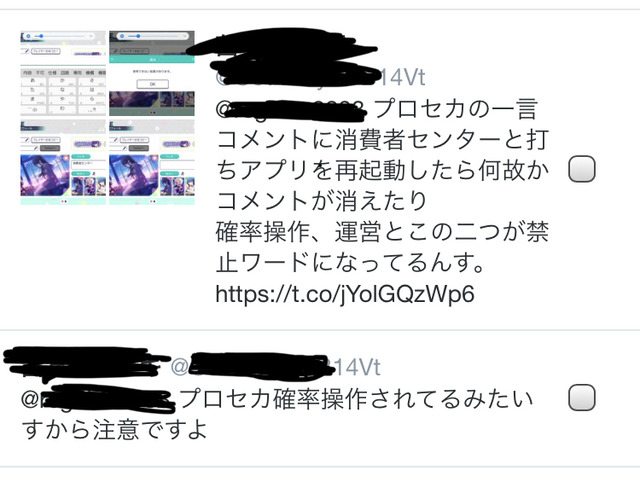Open the attached screenshot showing the Japanese keyboard

click(63, 73)
